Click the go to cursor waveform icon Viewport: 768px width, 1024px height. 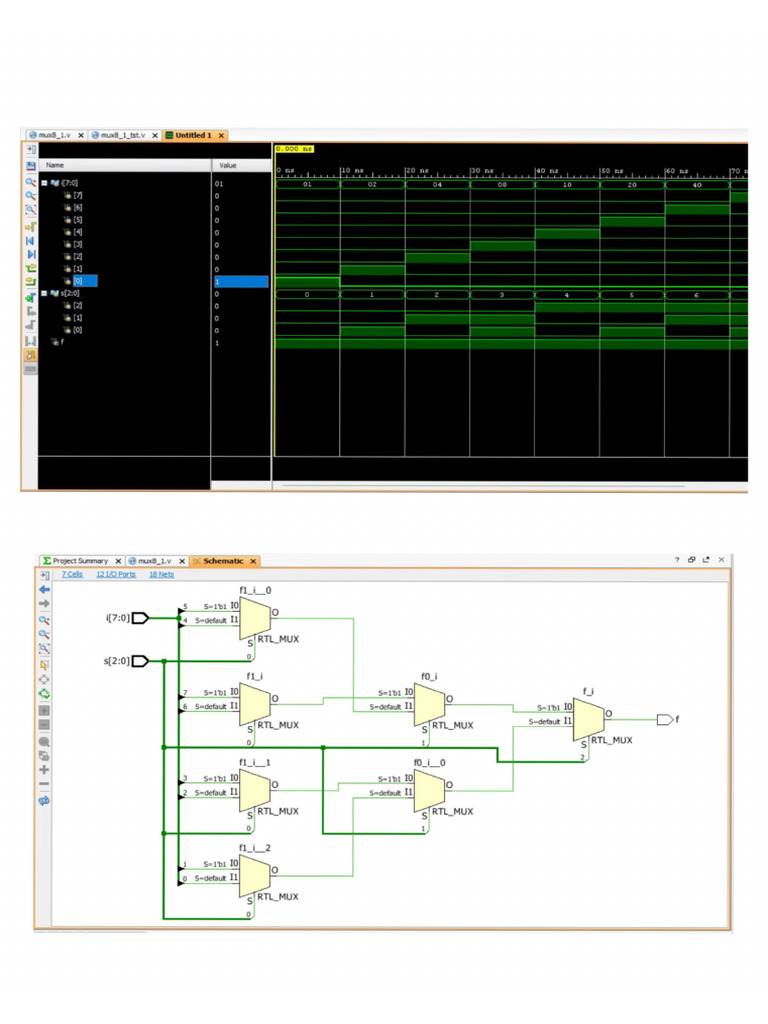click(x=31, y=227)
